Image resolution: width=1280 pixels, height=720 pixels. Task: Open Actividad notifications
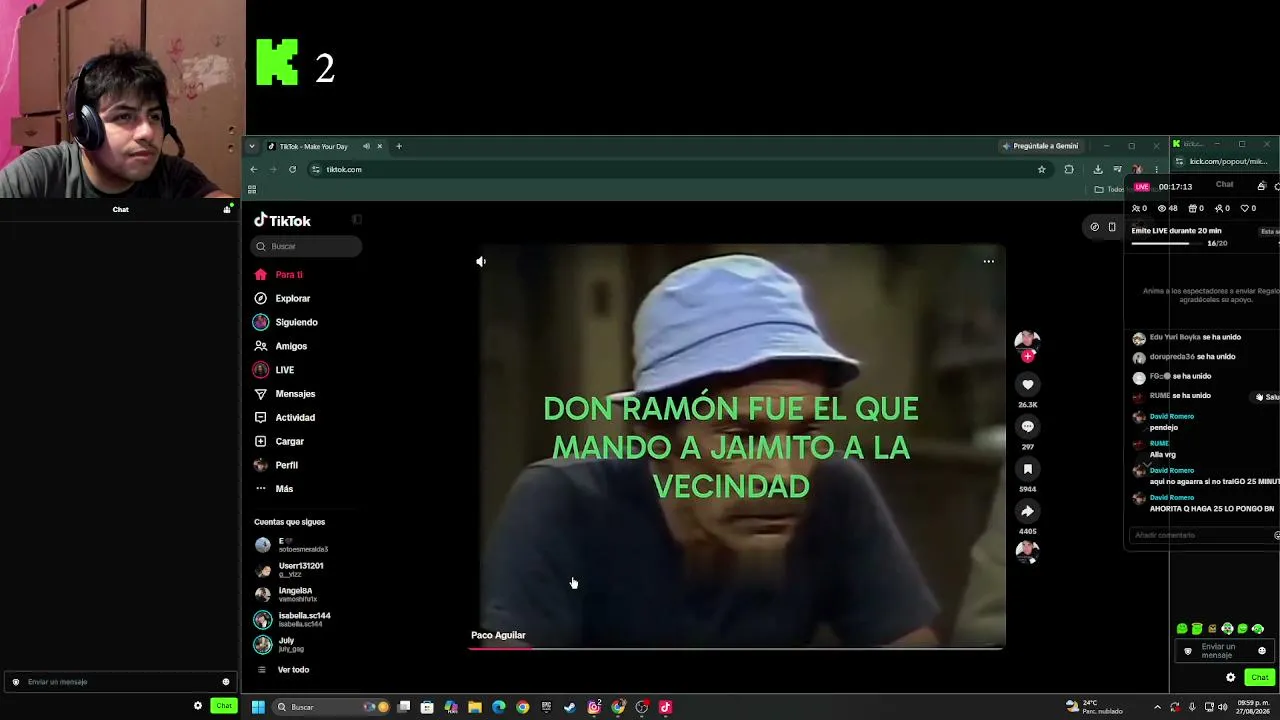click(285, 418)
